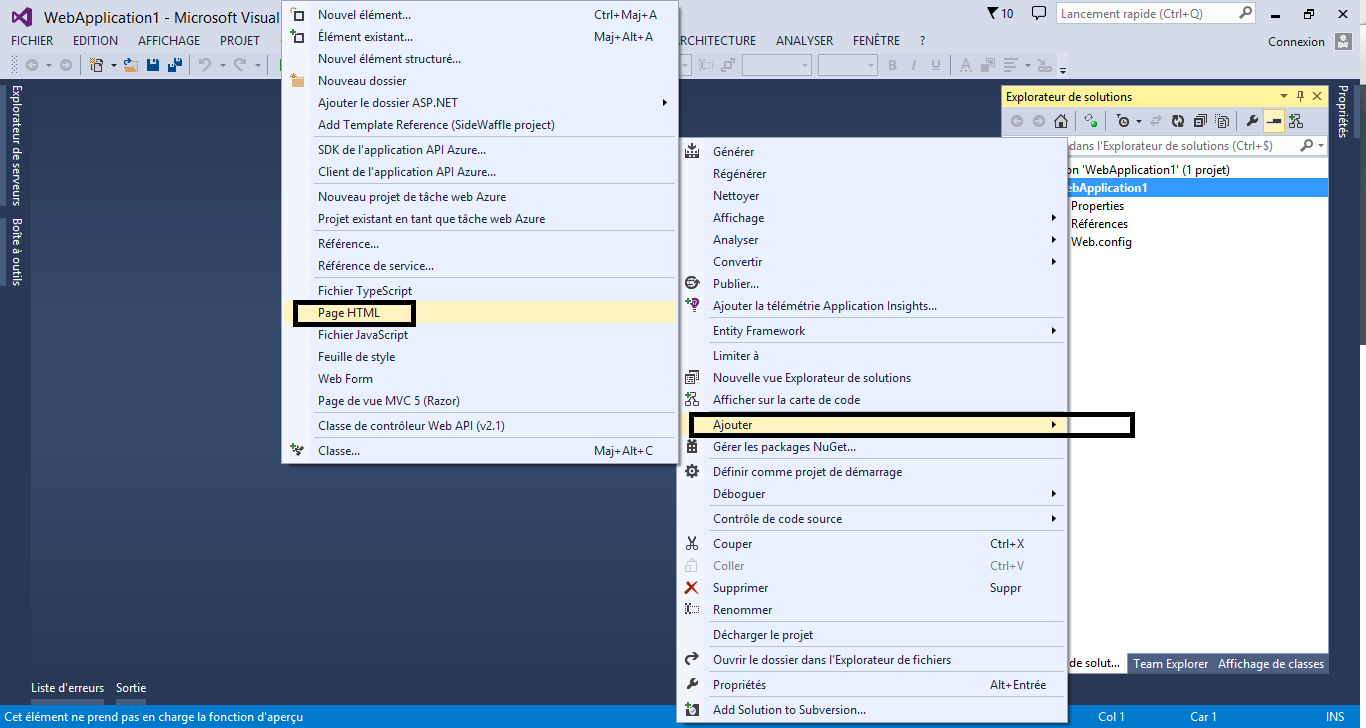The height and width of the screenshot is (728, 1366).
Task: Expand Ajouter le dossier ASP.NET submenu
Action: (480, 103)
